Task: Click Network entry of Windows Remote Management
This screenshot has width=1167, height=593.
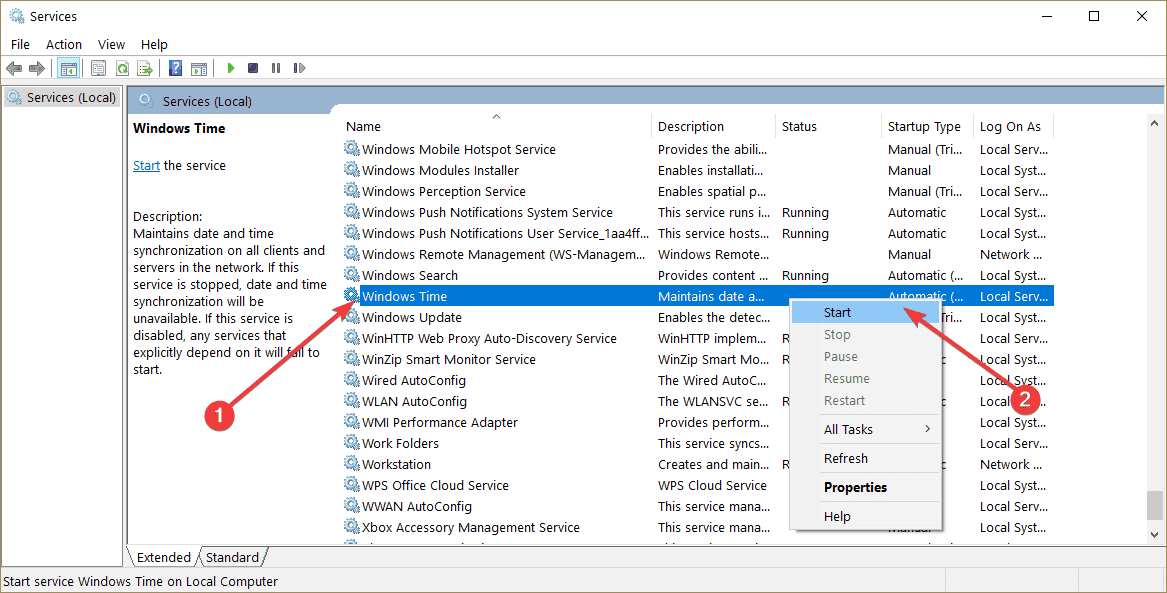Action: click(1011, 254)
